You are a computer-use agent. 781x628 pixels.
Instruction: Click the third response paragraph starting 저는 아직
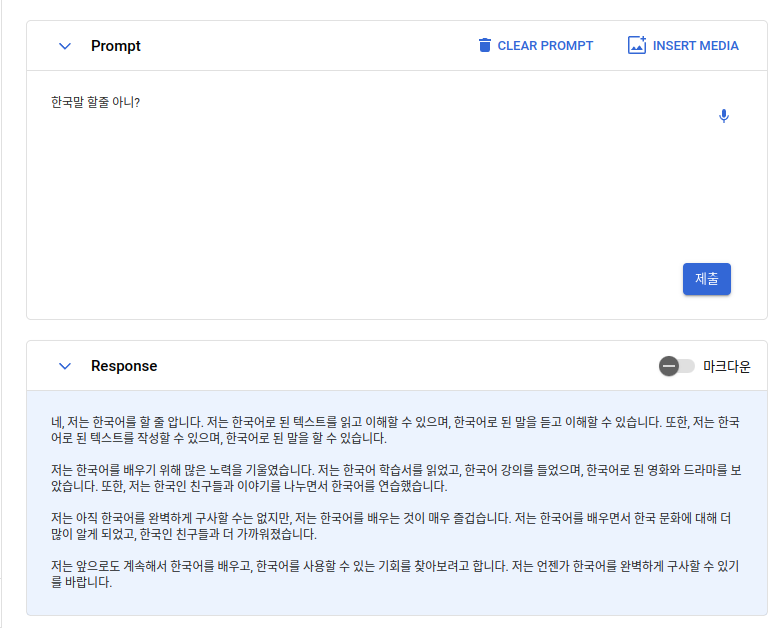click(395, 525)
